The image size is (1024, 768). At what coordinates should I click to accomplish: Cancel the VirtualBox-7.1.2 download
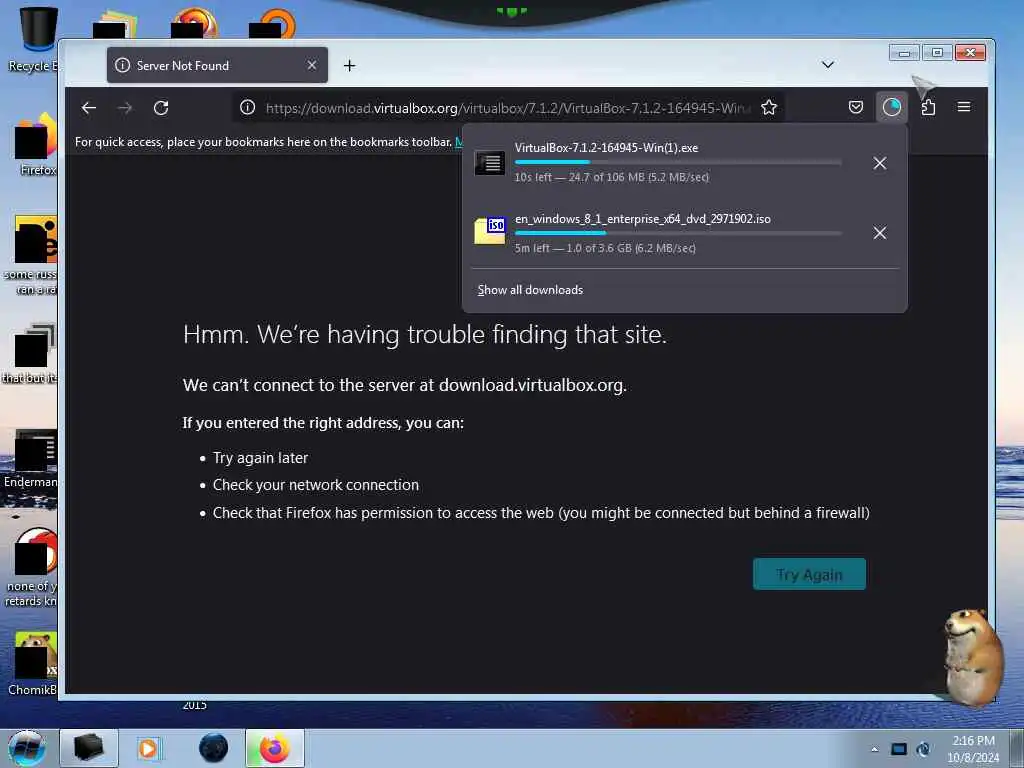point(880,163)
